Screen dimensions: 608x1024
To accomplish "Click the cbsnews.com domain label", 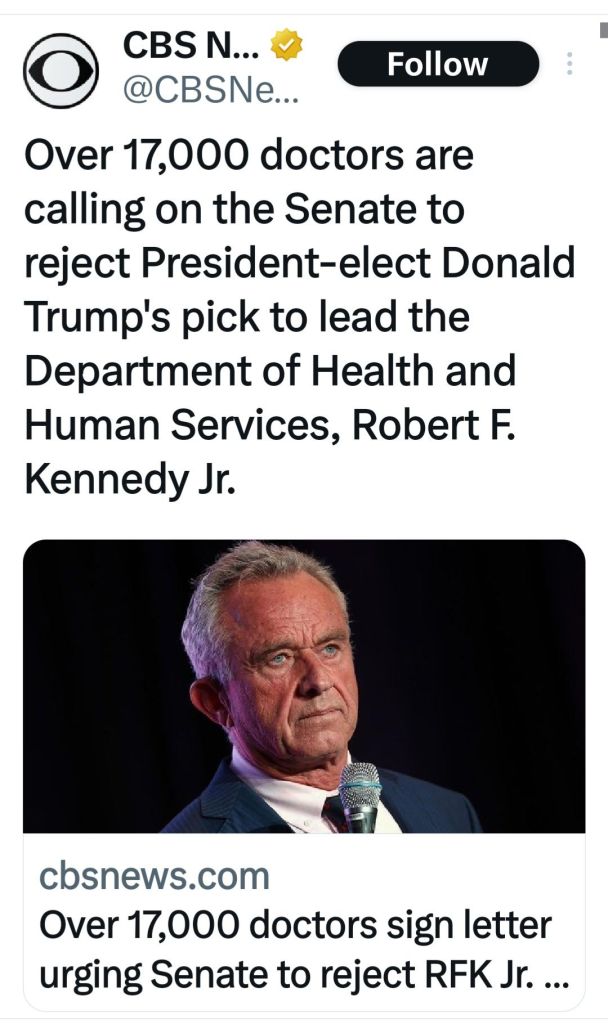I will point(155,876).
